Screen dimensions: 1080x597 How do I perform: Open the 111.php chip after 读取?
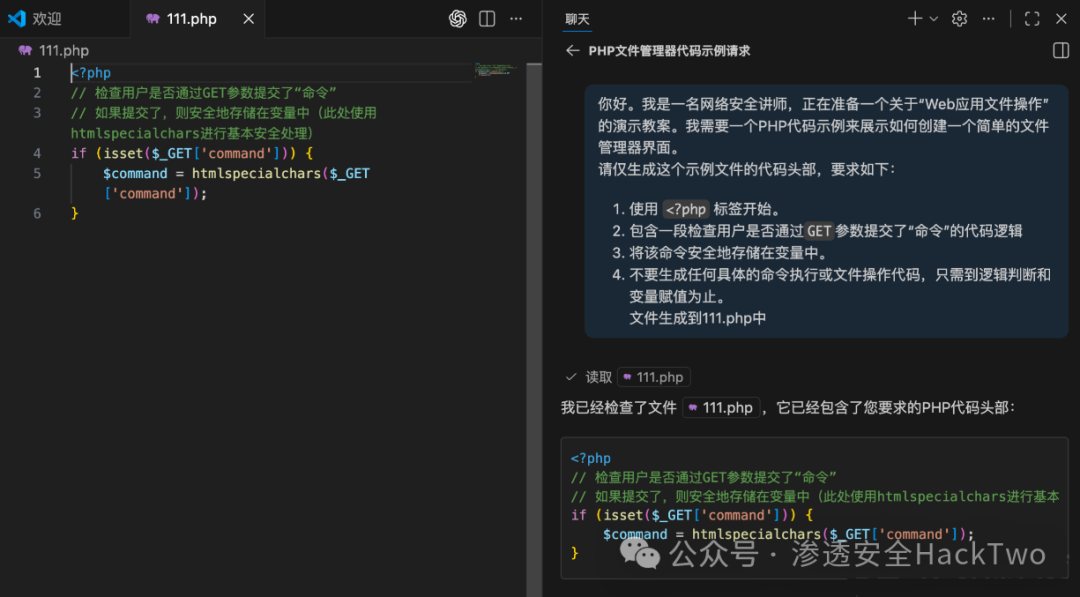[x=653, y=377]
